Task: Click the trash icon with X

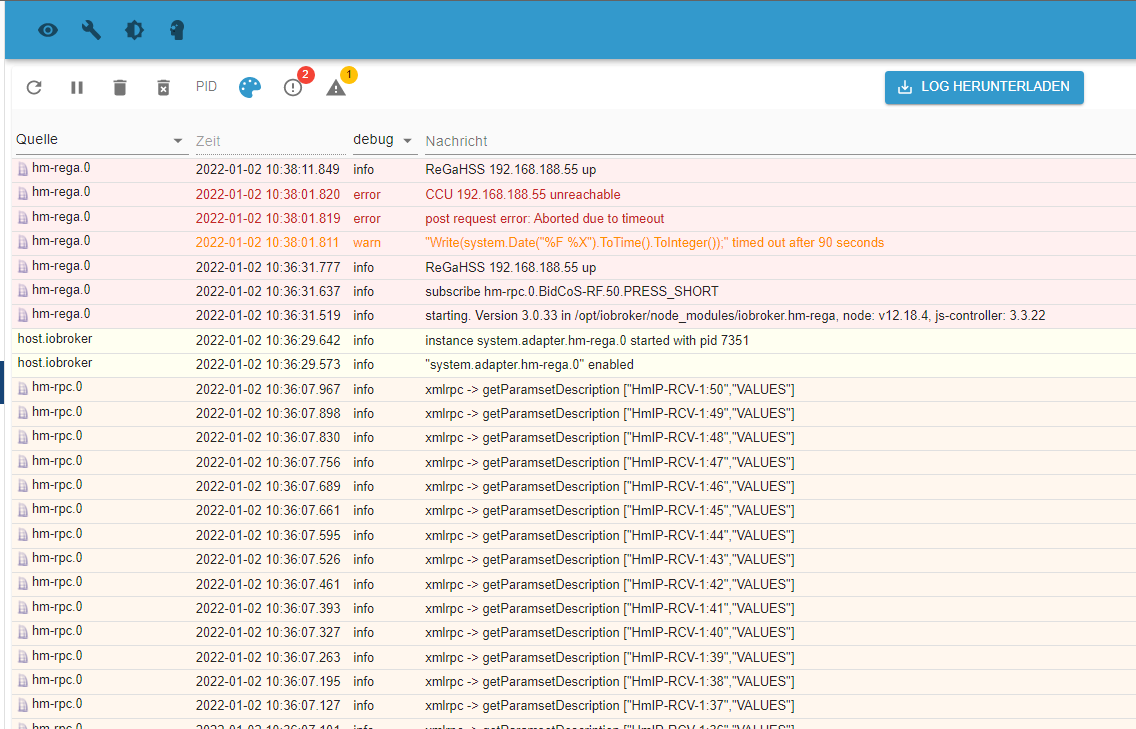Action: pyautogui.click(x=163, y=87)
